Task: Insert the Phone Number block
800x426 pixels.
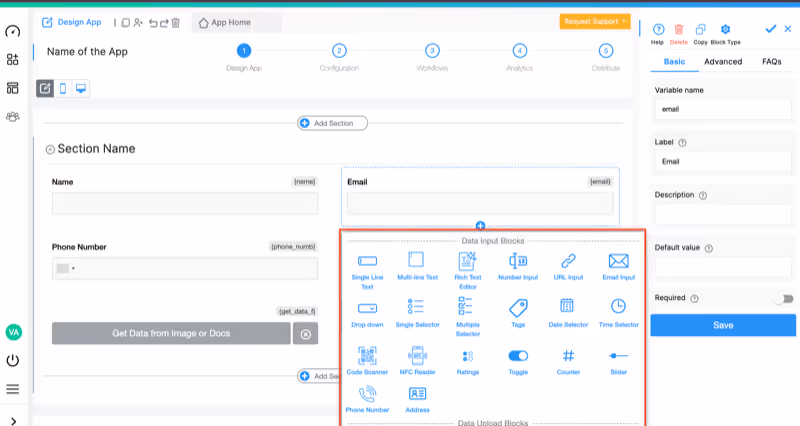Action: click(367, 399)
